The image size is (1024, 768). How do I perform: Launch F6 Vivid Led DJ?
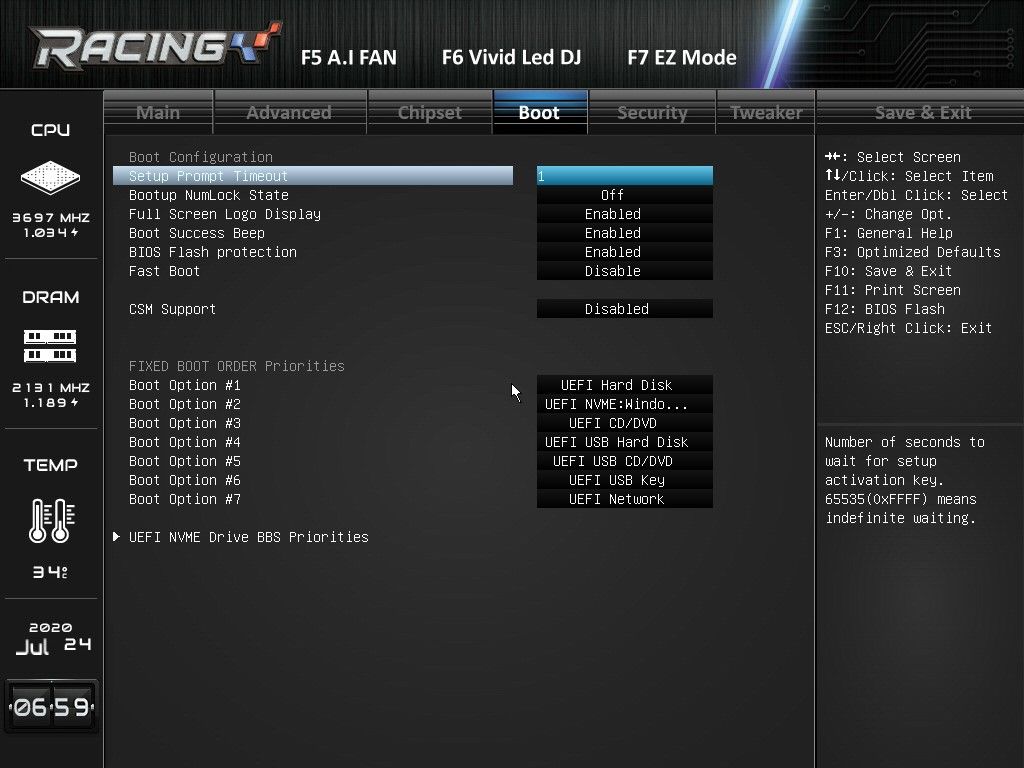pyautogui.click(x=511, y=57)
